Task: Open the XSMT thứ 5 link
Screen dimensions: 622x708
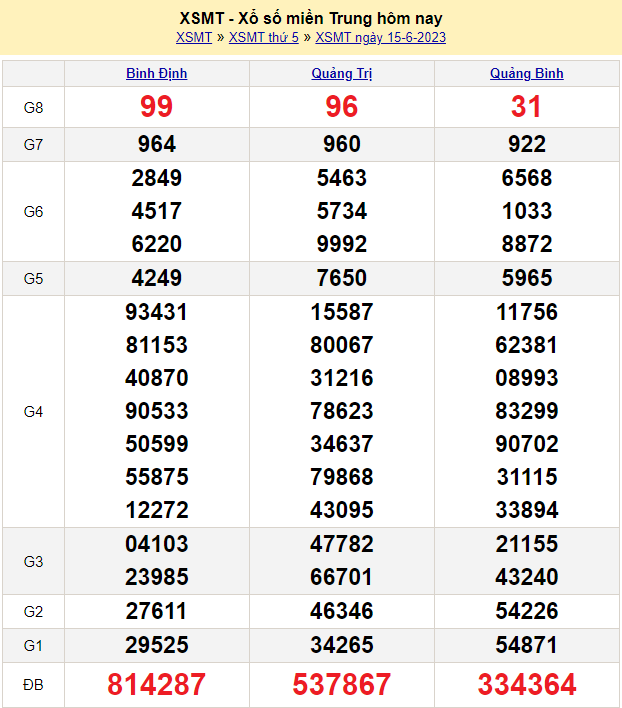Action: click(x=264, y=37)
